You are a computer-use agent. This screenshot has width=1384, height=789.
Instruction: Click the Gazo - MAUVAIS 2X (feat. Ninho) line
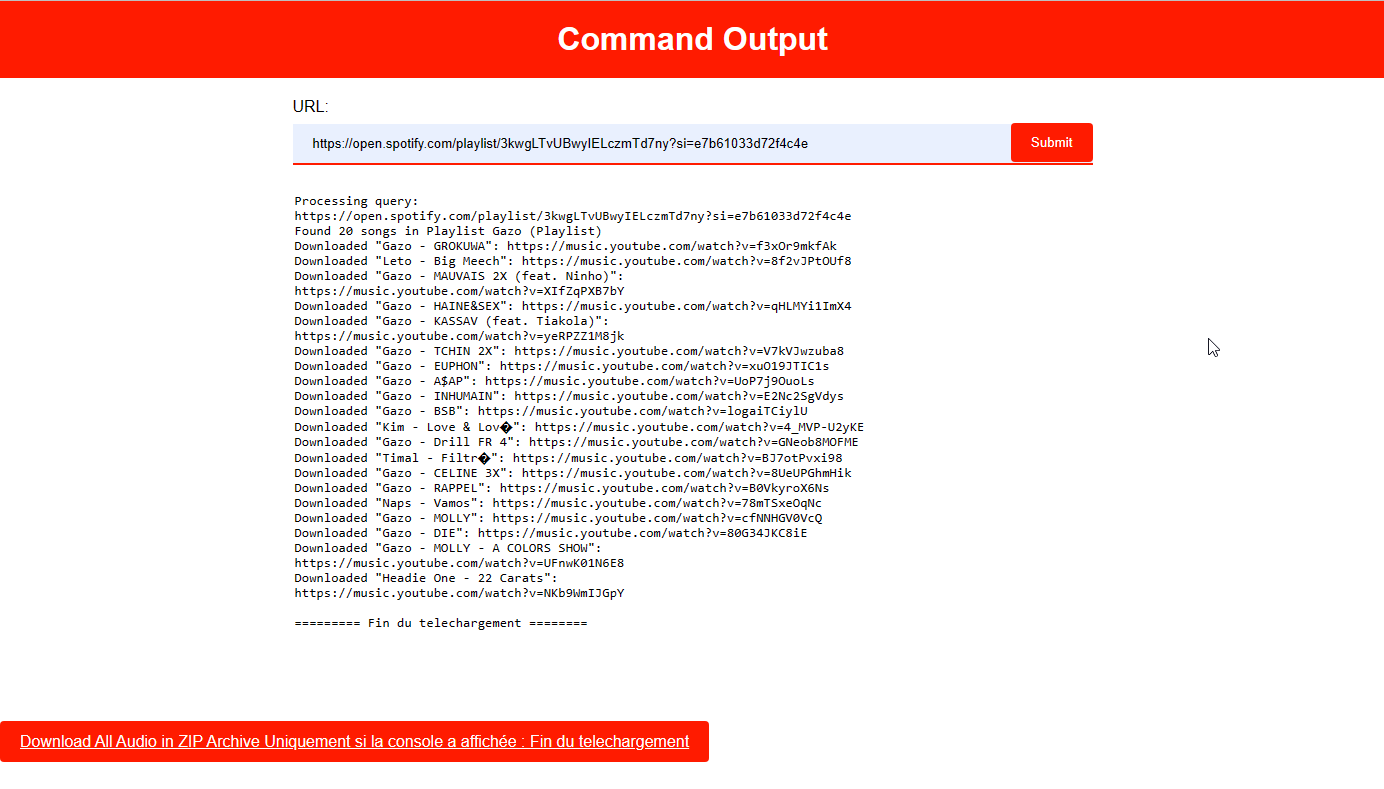459,276
